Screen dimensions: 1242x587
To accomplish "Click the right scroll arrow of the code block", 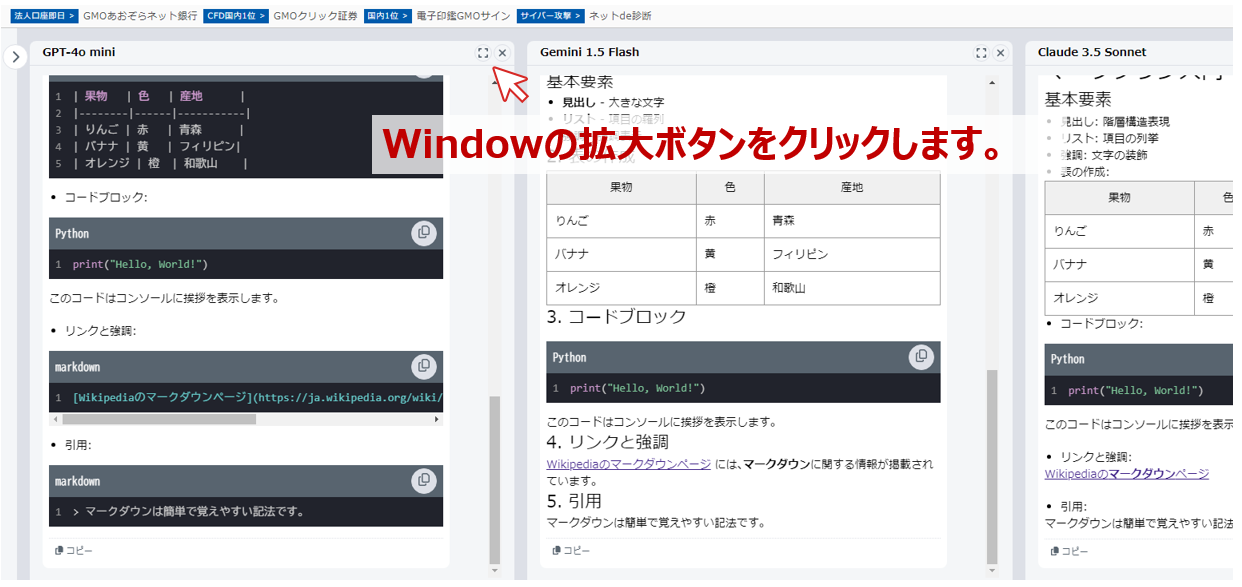I will (x=437, y=420).
